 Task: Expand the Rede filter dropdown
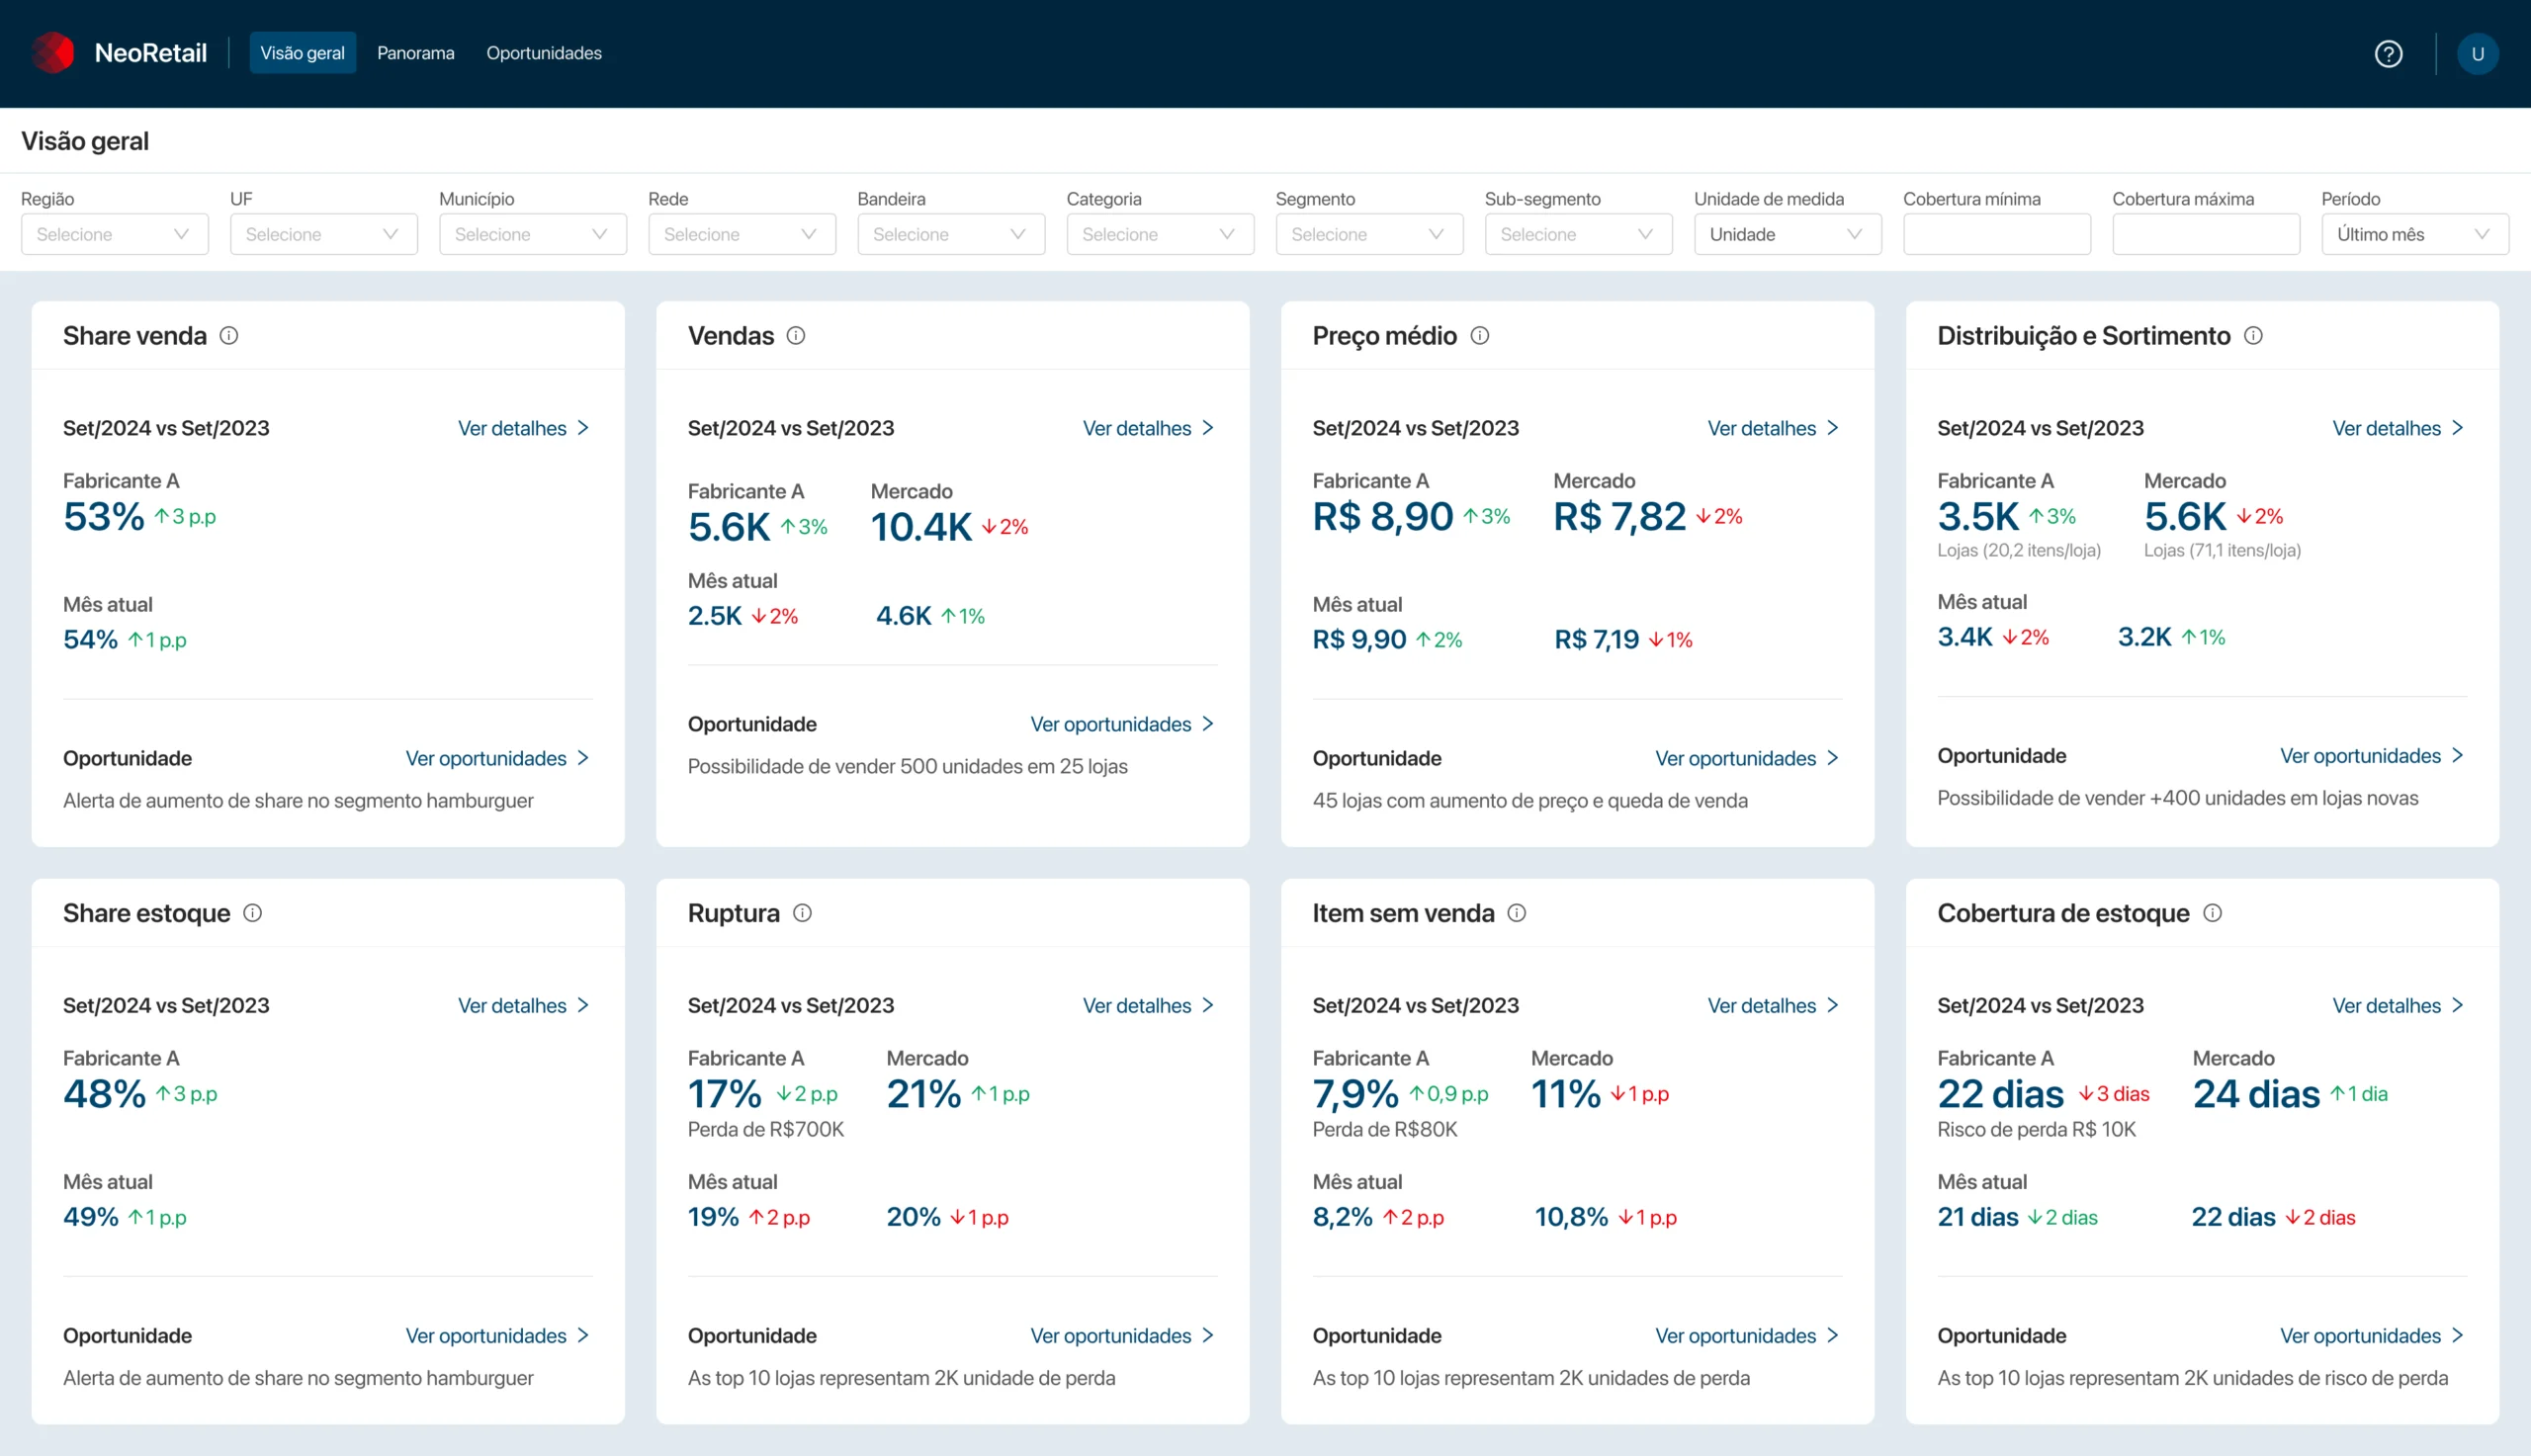(x=742, y=234)
